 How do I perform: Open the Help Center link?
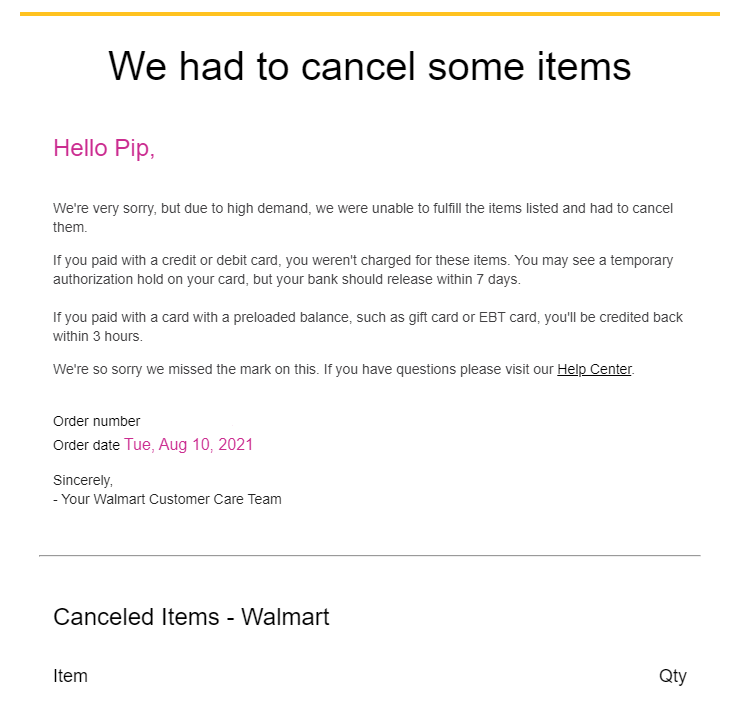594,369
